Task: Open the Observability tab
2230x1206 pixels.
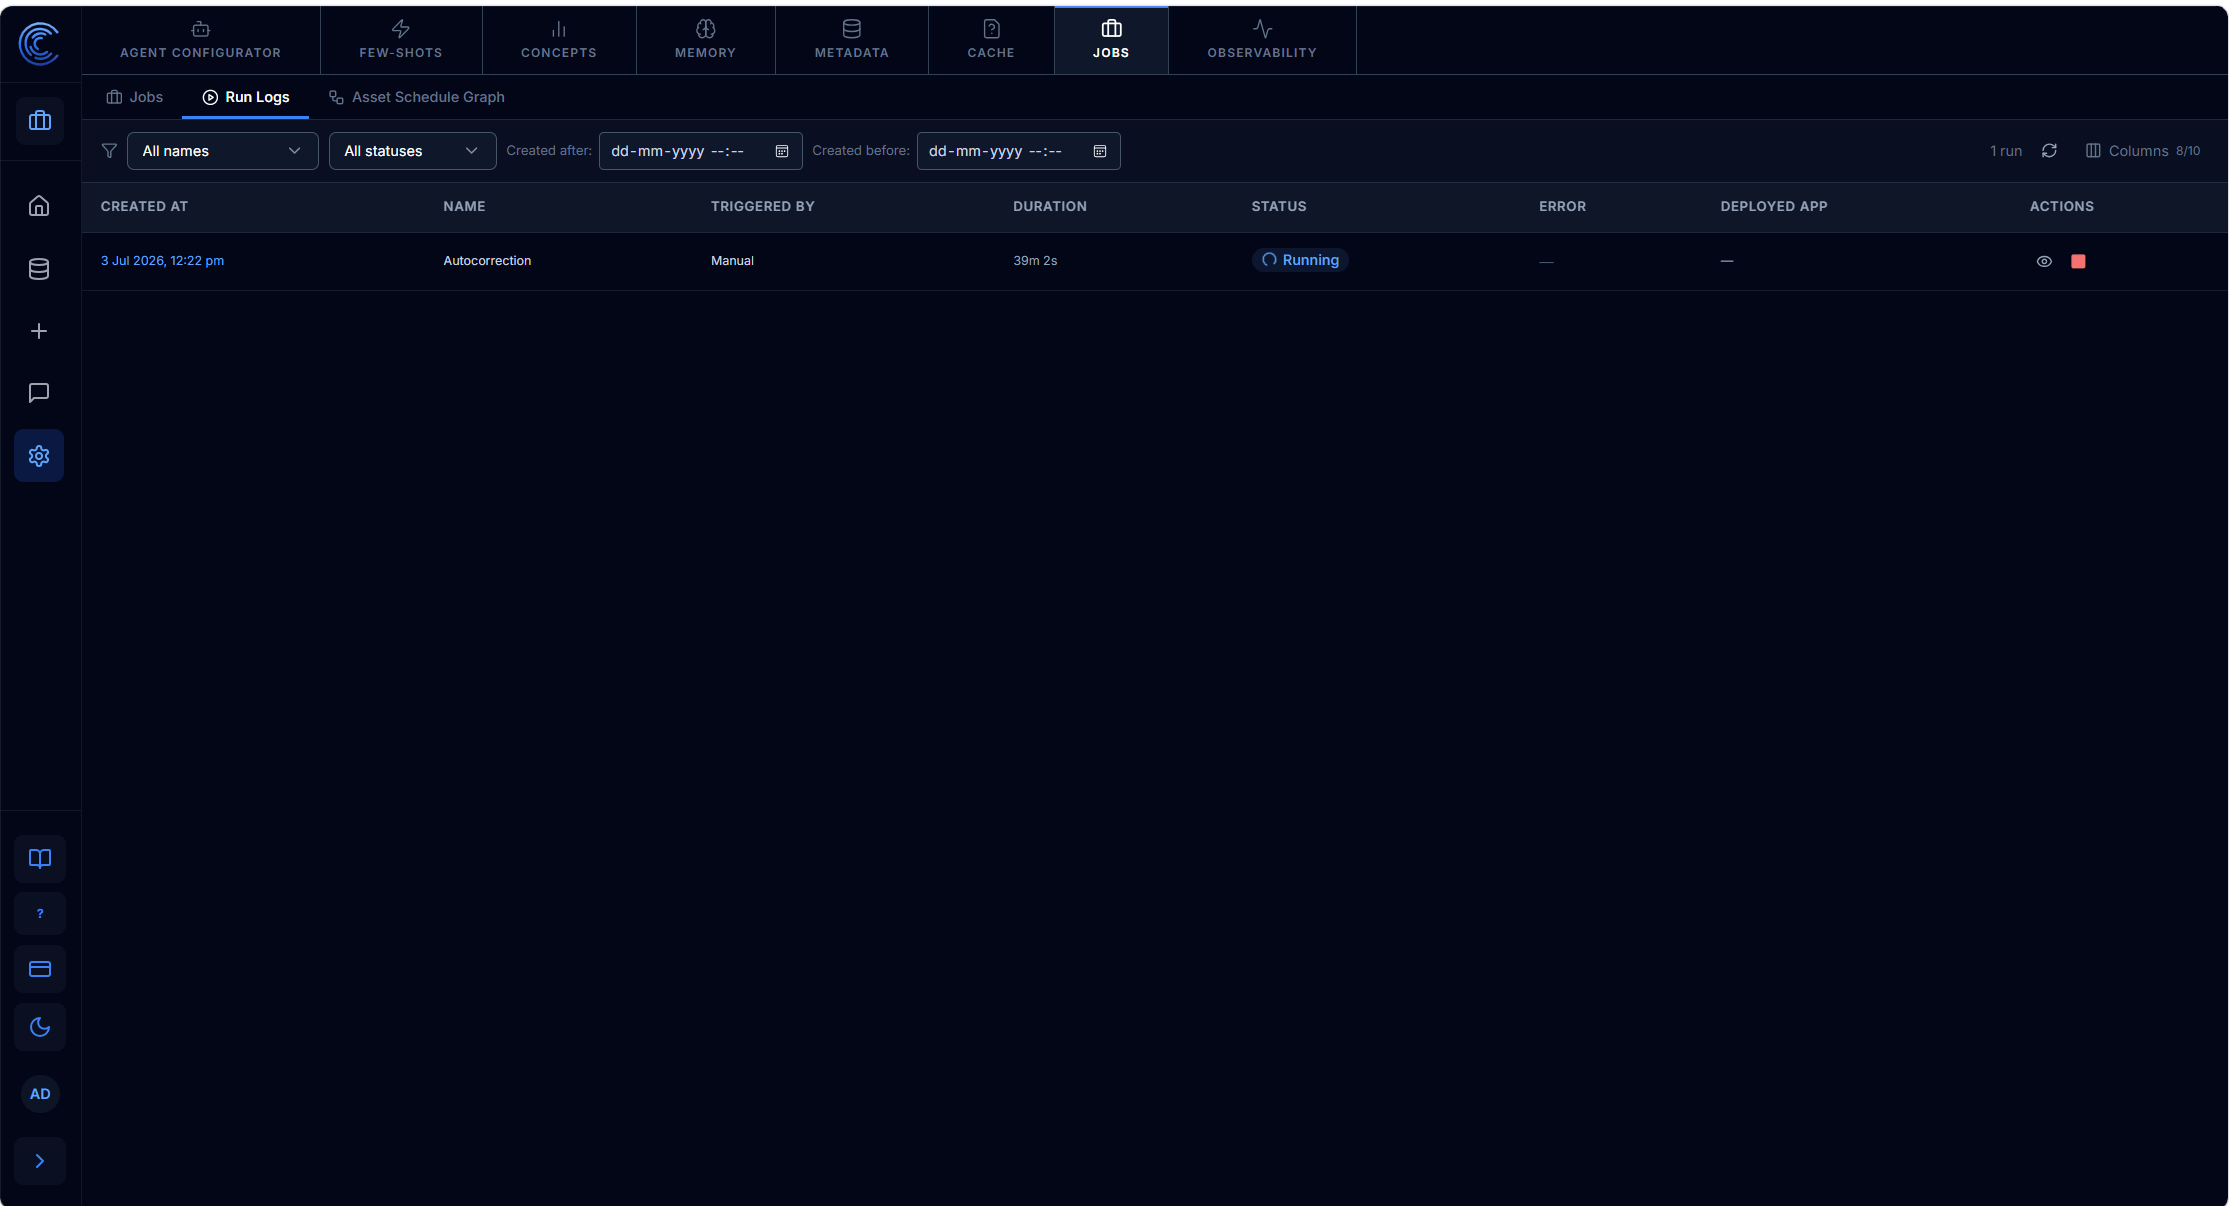Action: (1262, 40)
